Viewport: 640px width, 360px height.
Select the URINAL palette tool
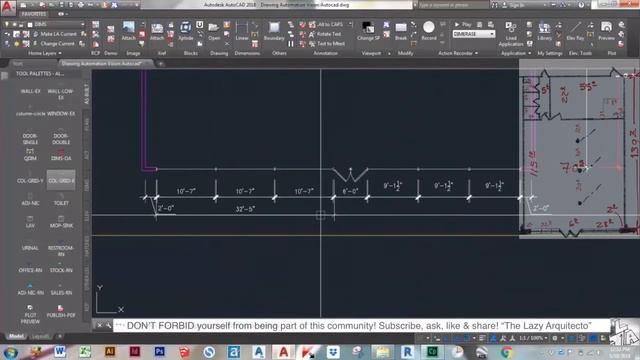point(30,248)
